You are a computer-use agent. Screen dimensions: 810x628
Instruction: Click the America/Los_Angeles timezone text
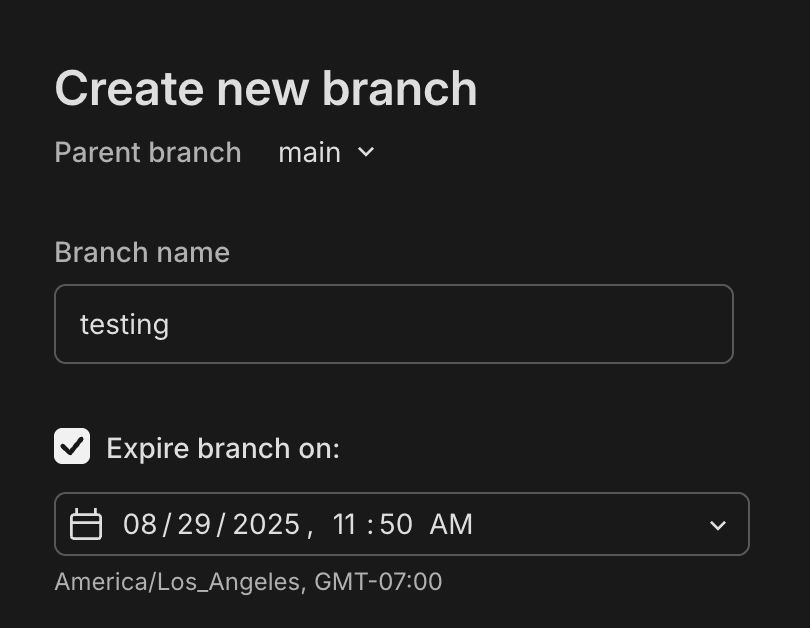[178, 581]
